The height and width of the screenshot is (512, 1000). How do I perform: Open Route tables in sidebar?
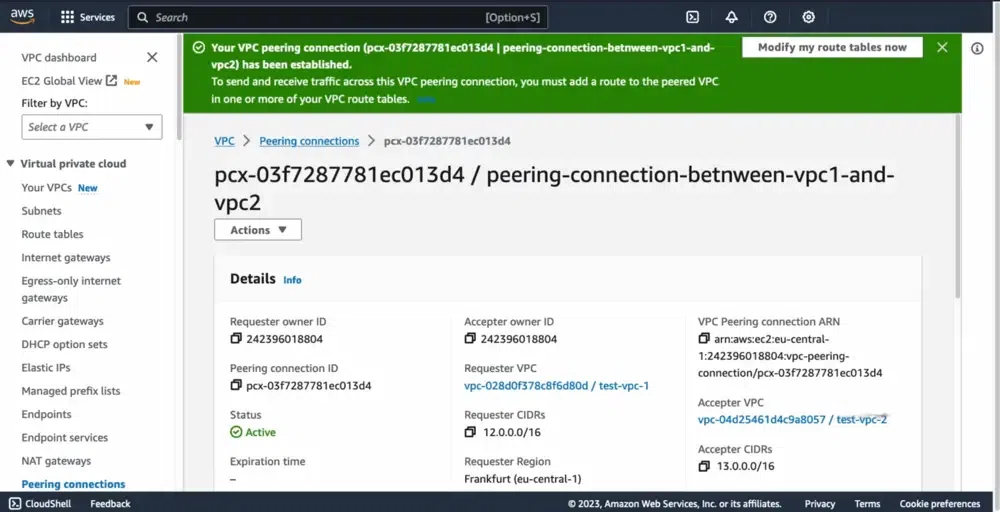pyautogui.click(x=52, y=234)
